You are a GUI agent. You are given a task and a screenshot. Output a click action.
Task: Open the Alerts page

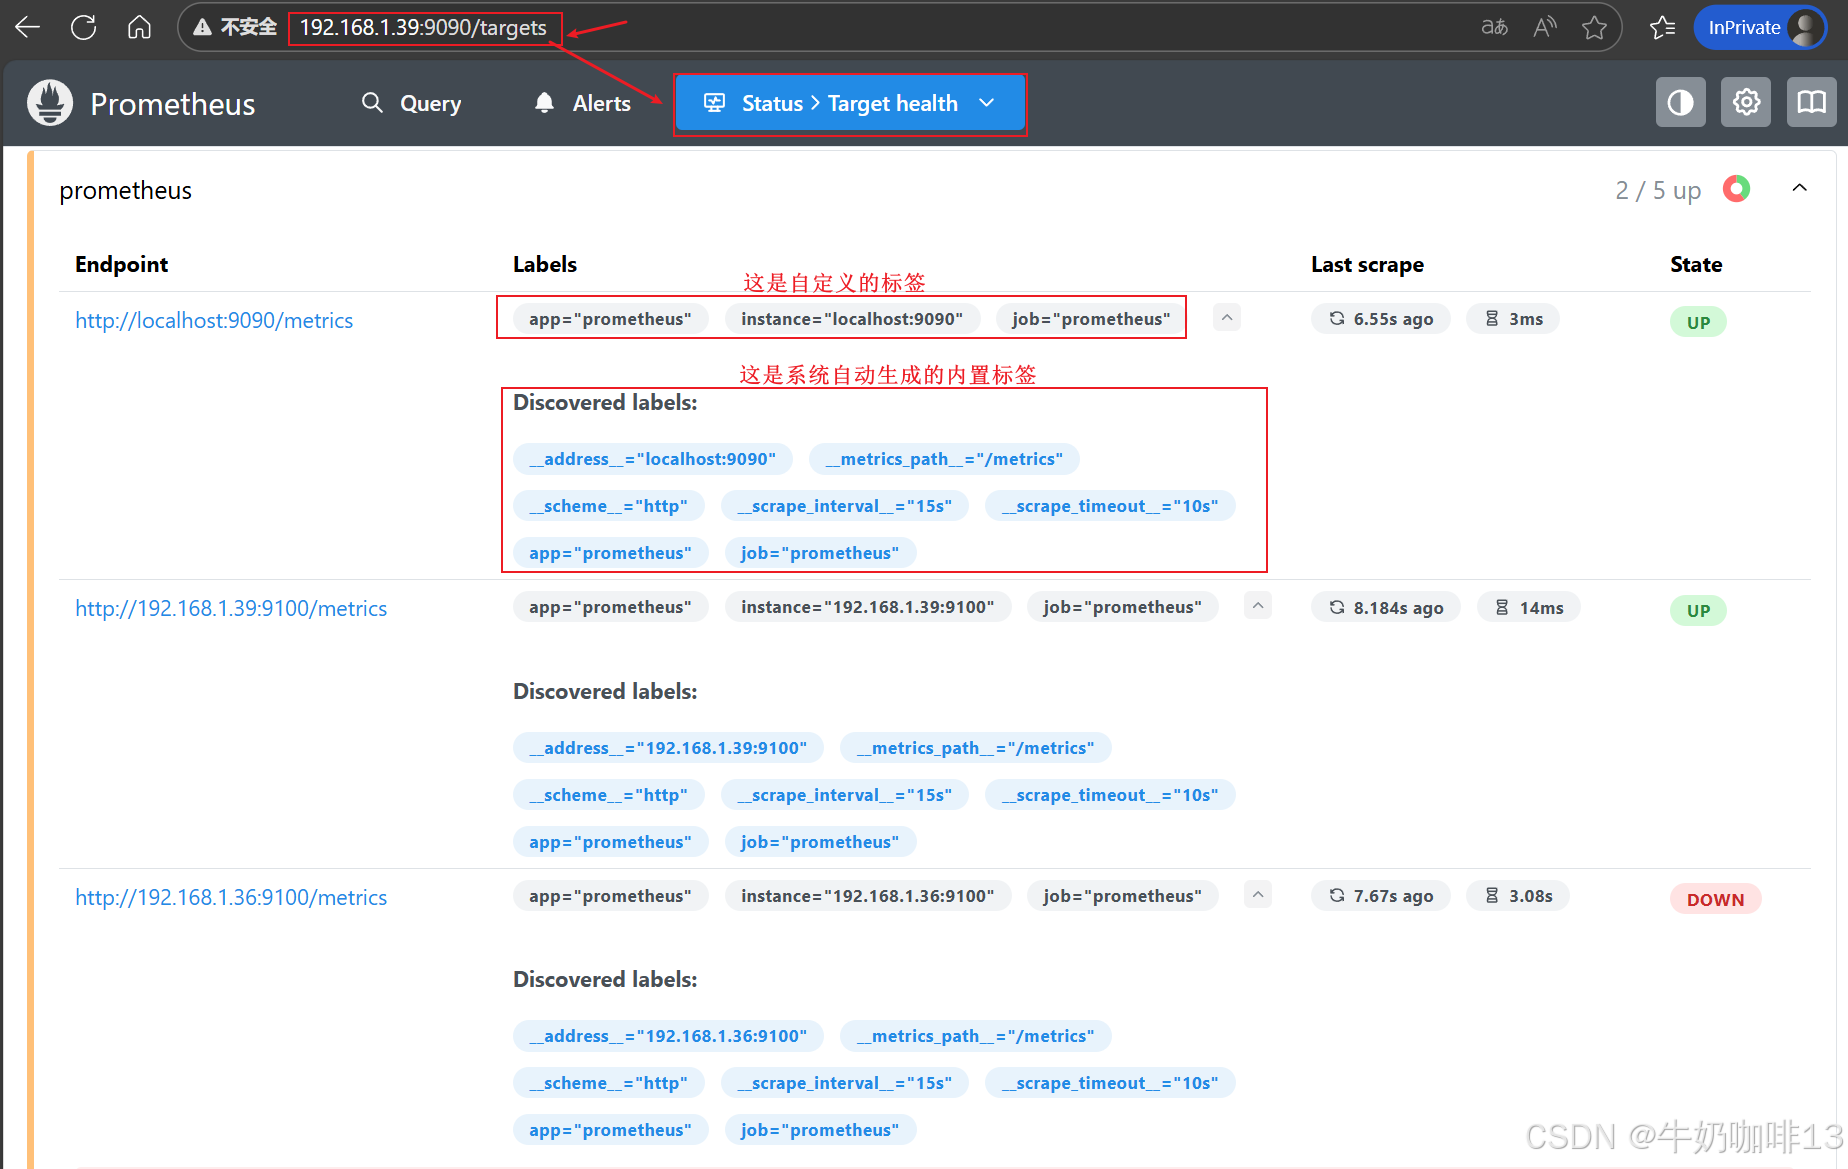pos(583,103)
